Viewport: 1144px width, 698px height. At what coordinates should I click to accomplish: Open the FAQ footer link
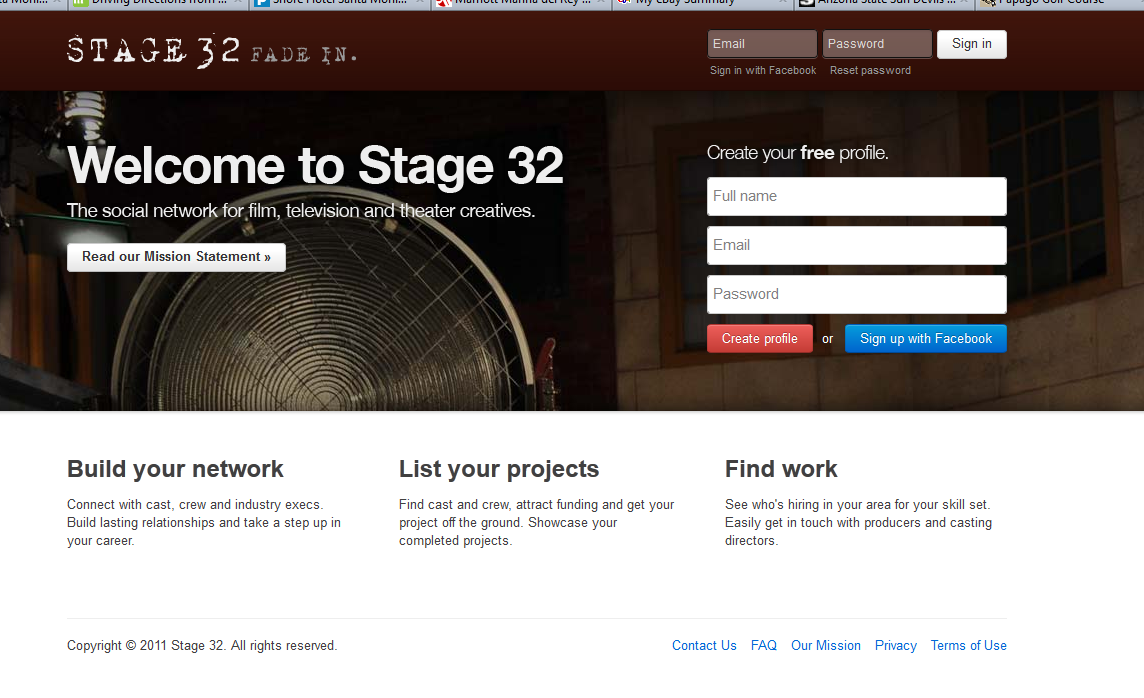coord(763,645)
